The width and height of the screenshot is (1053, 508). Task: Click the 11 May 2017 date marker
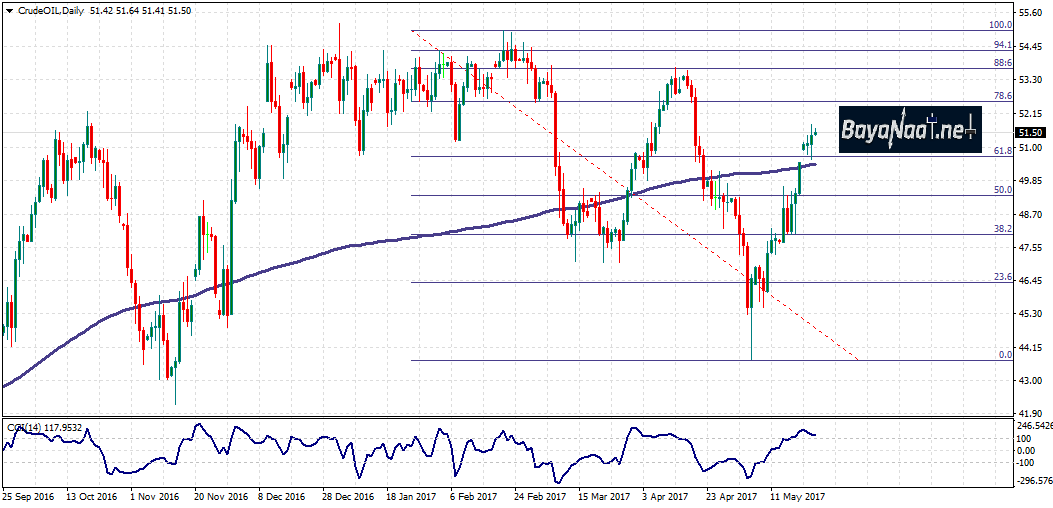798,496
